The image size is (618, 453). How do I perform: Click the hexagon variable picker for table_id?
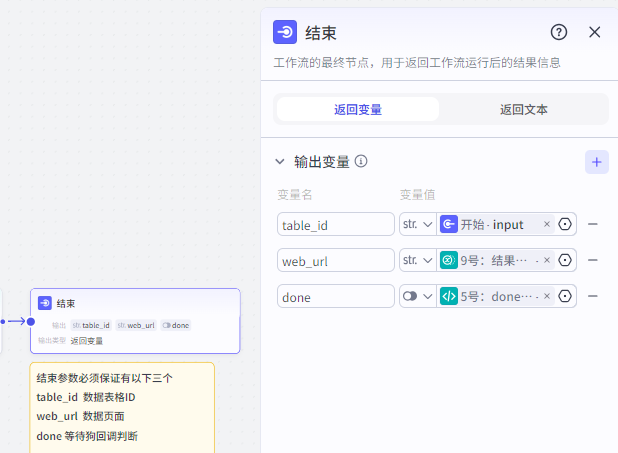pos(565,224)
